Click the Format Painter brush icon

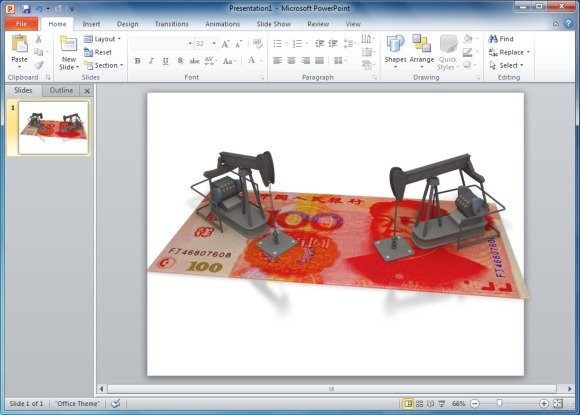pos(39,65)
